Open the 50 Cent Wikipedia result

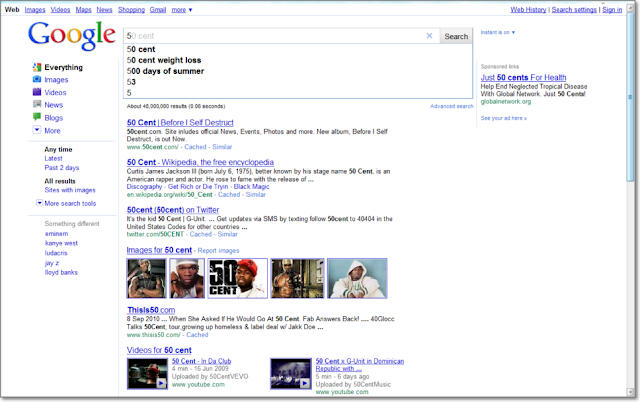[200, 162]
